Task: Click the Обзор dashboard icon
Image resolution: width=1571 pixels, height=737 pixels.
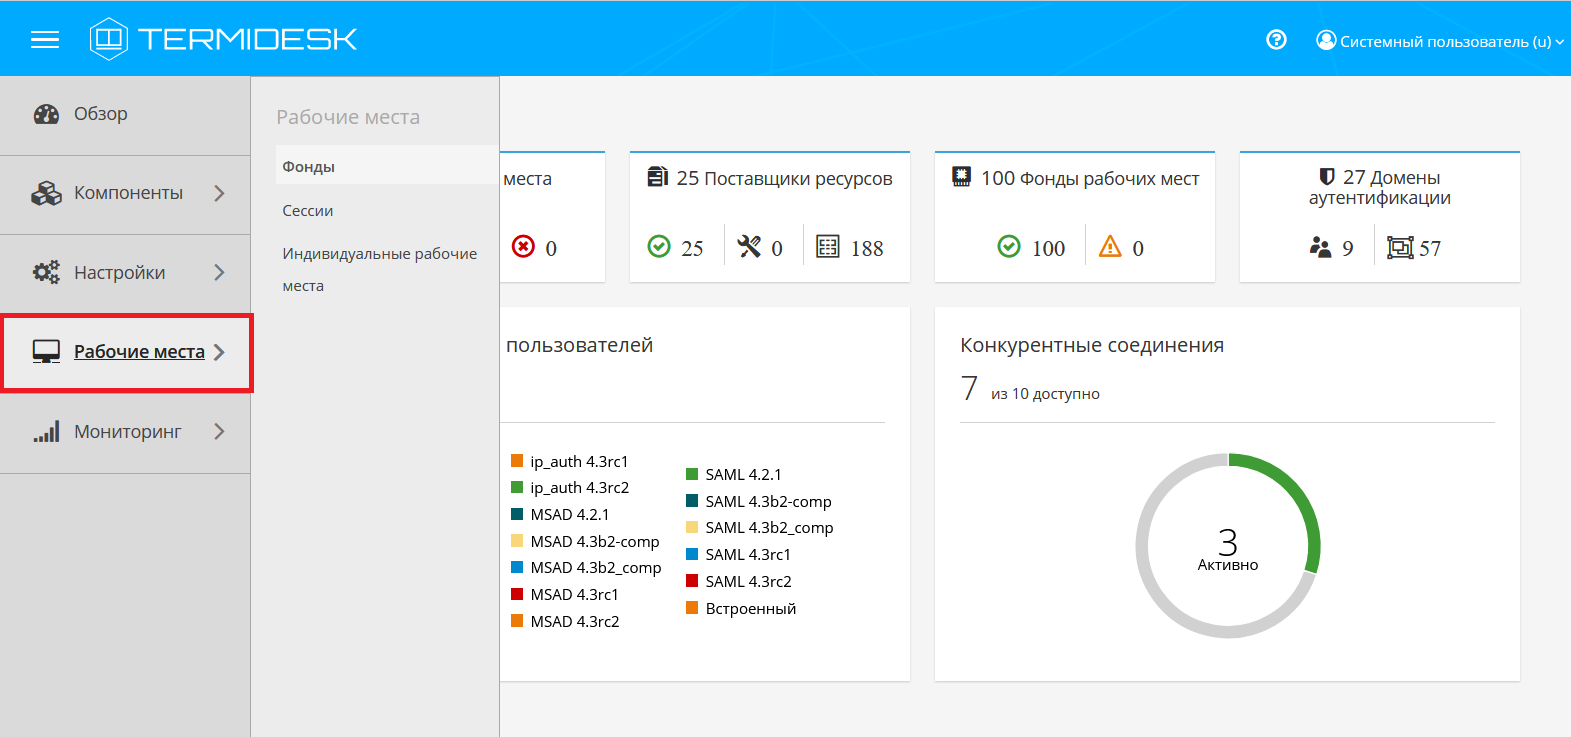Action: 46,114
